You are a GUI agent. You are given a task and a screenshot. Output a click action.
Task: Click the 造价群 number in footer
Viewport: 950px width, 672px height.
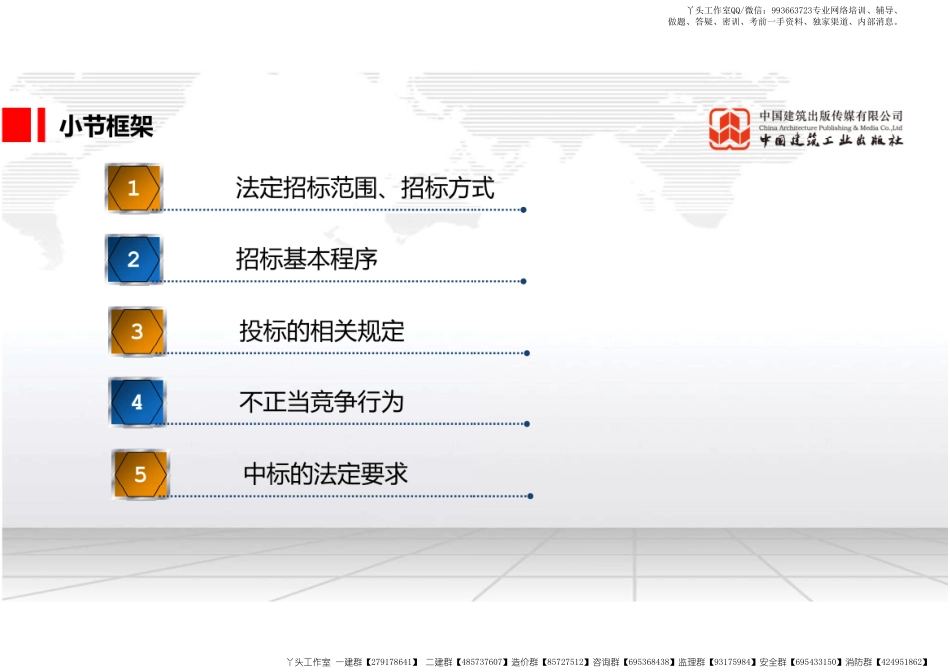point(550,662)
